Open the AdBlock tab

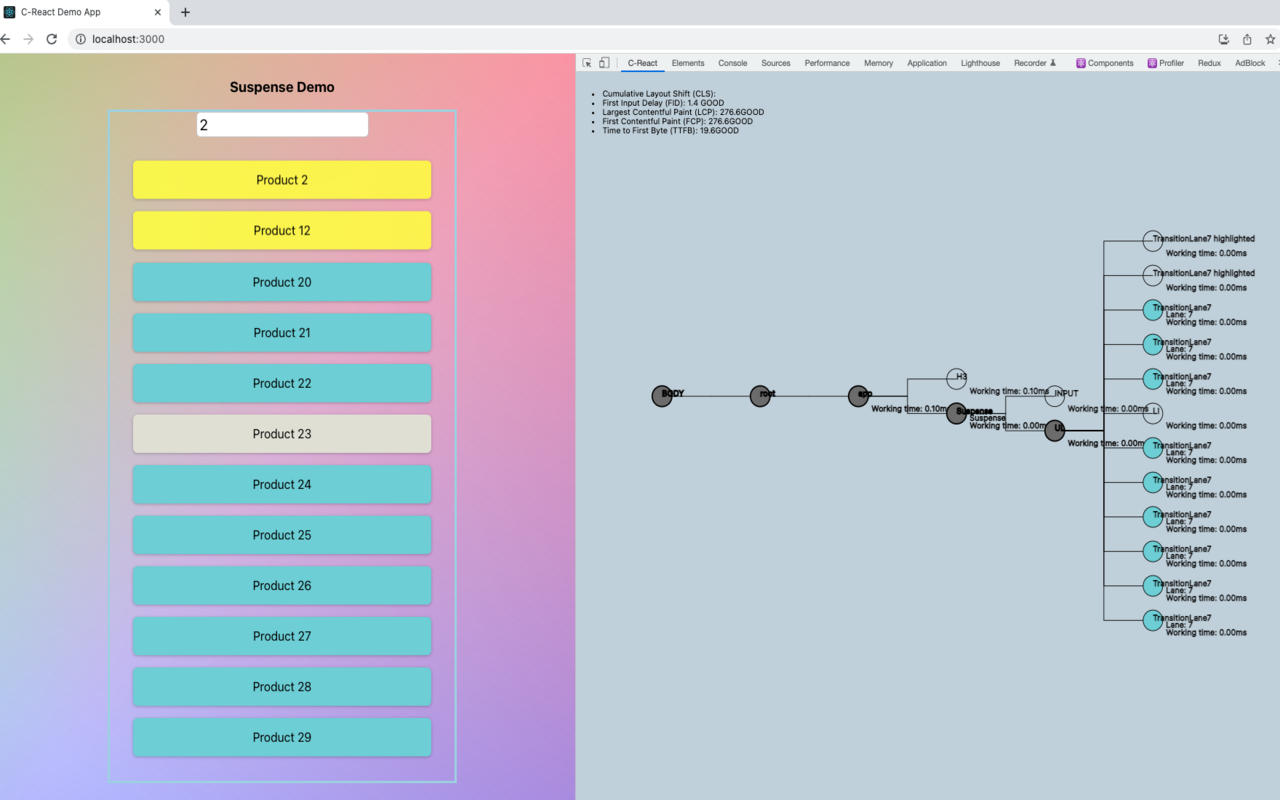1250,63
